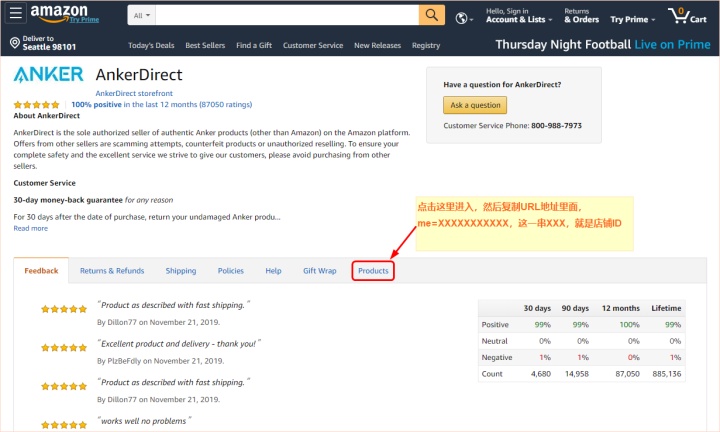
Task: Open Customer Service nav link
Action: [313, 45]
